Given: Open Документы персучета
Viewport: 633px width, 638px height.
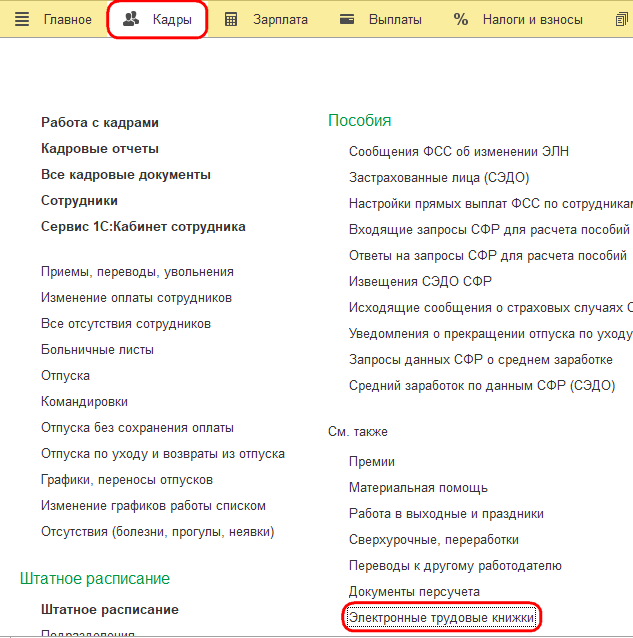Looking at the screenshot, I should click(x=414, y=592).
